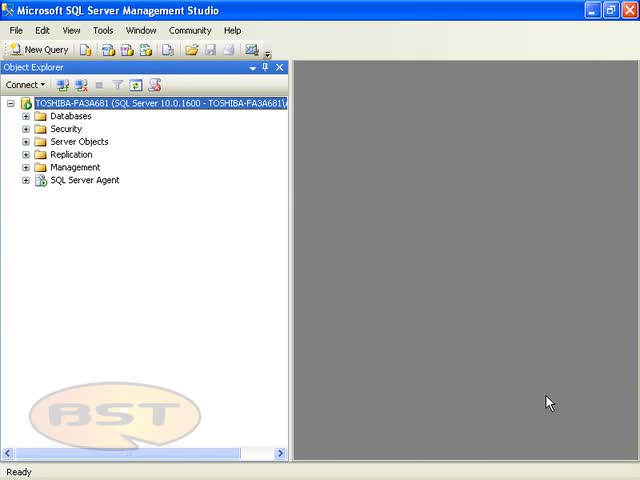Click the New Query button
This screenshot has width=640, height=480.
39,50
